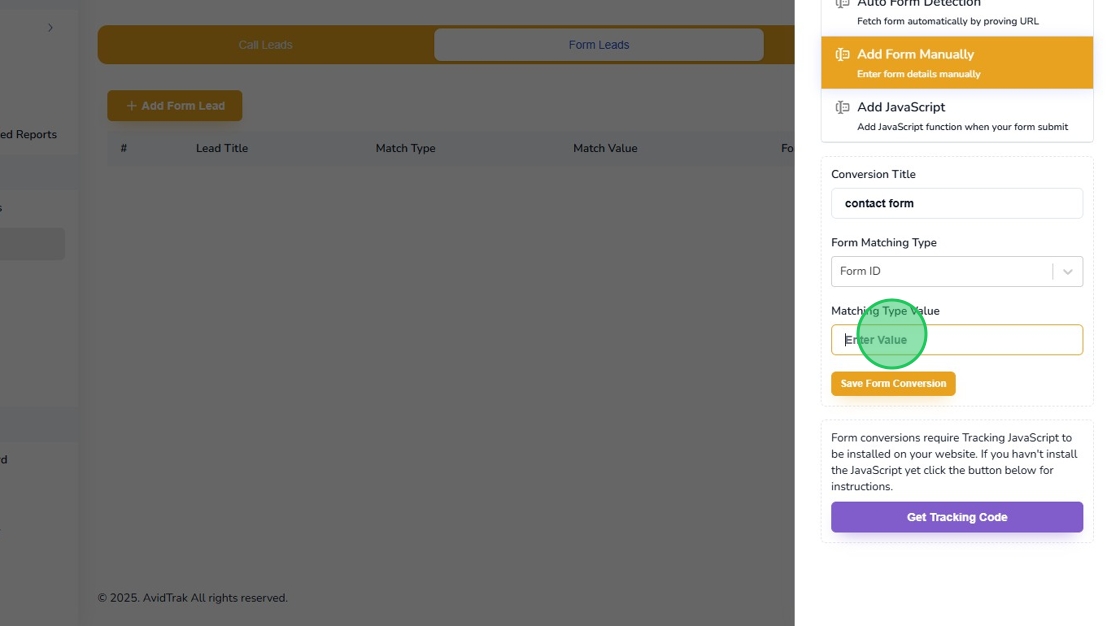This screenshot has width=1120, height=626.
Task: Click the # column header
Action: [124, 149]
